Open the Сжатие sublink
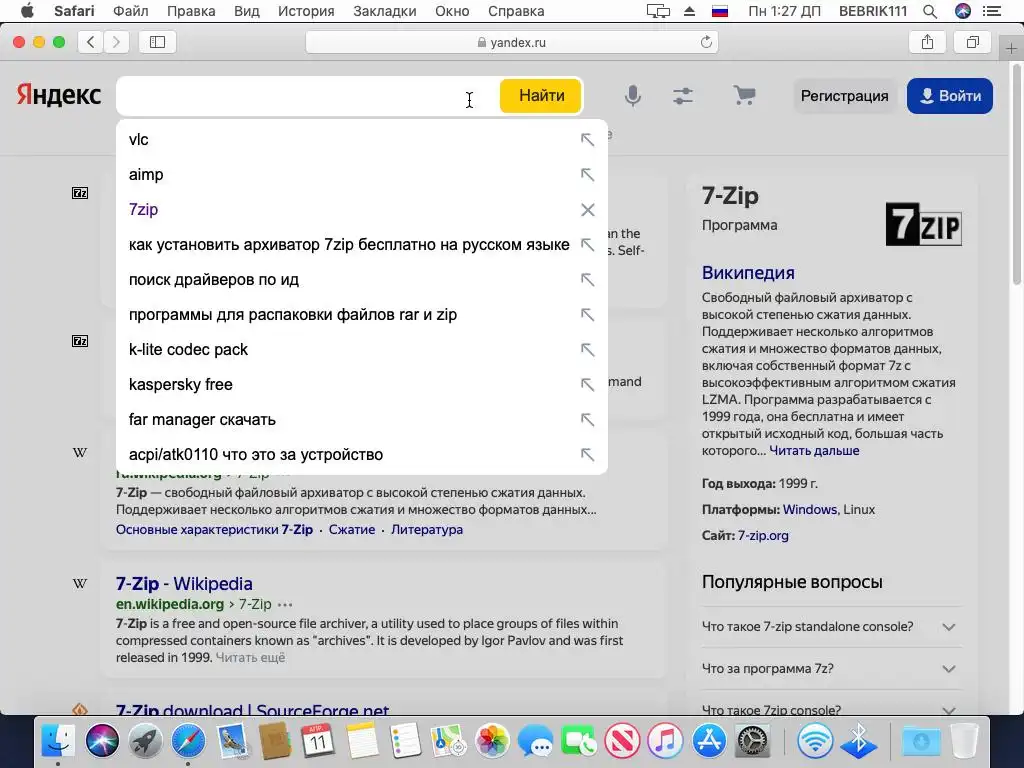 tap(351, 530)
